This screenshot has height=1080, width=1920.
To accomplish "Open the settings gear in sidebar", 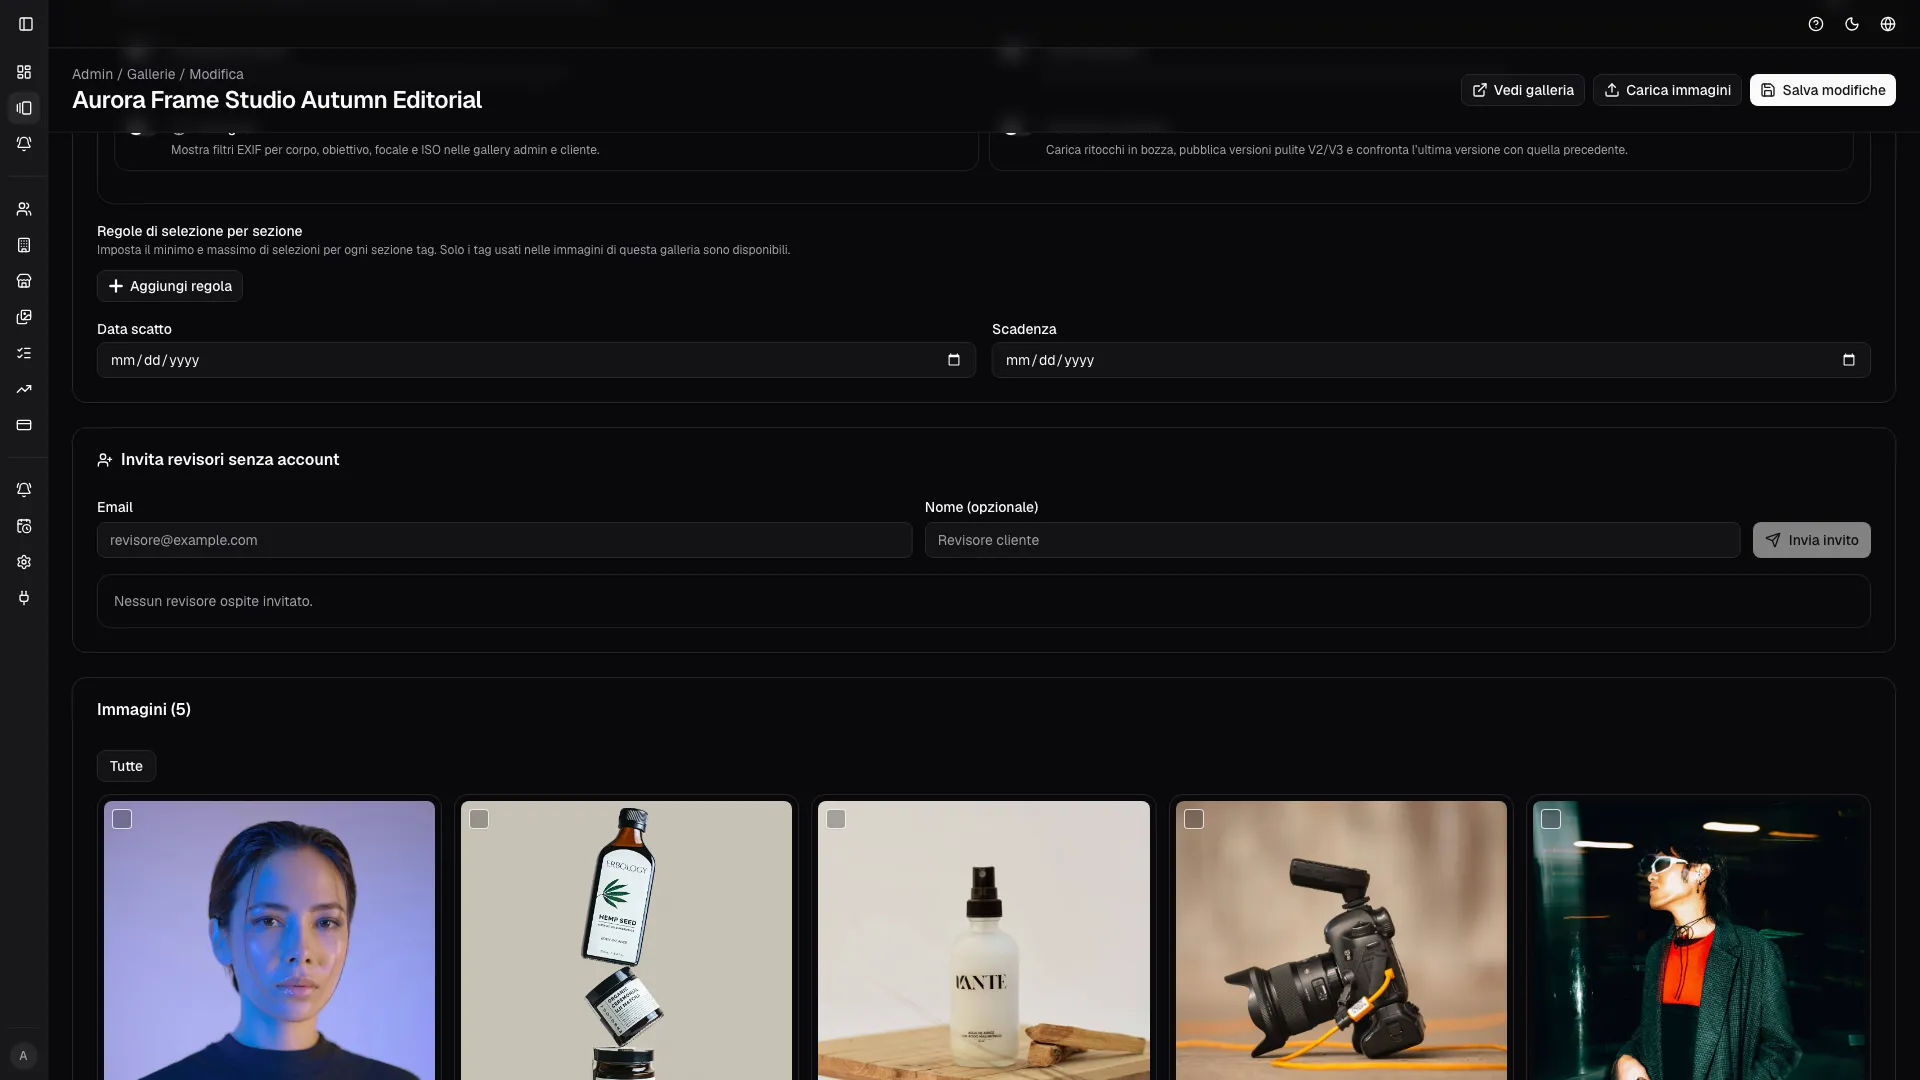I will click(24, 562).
